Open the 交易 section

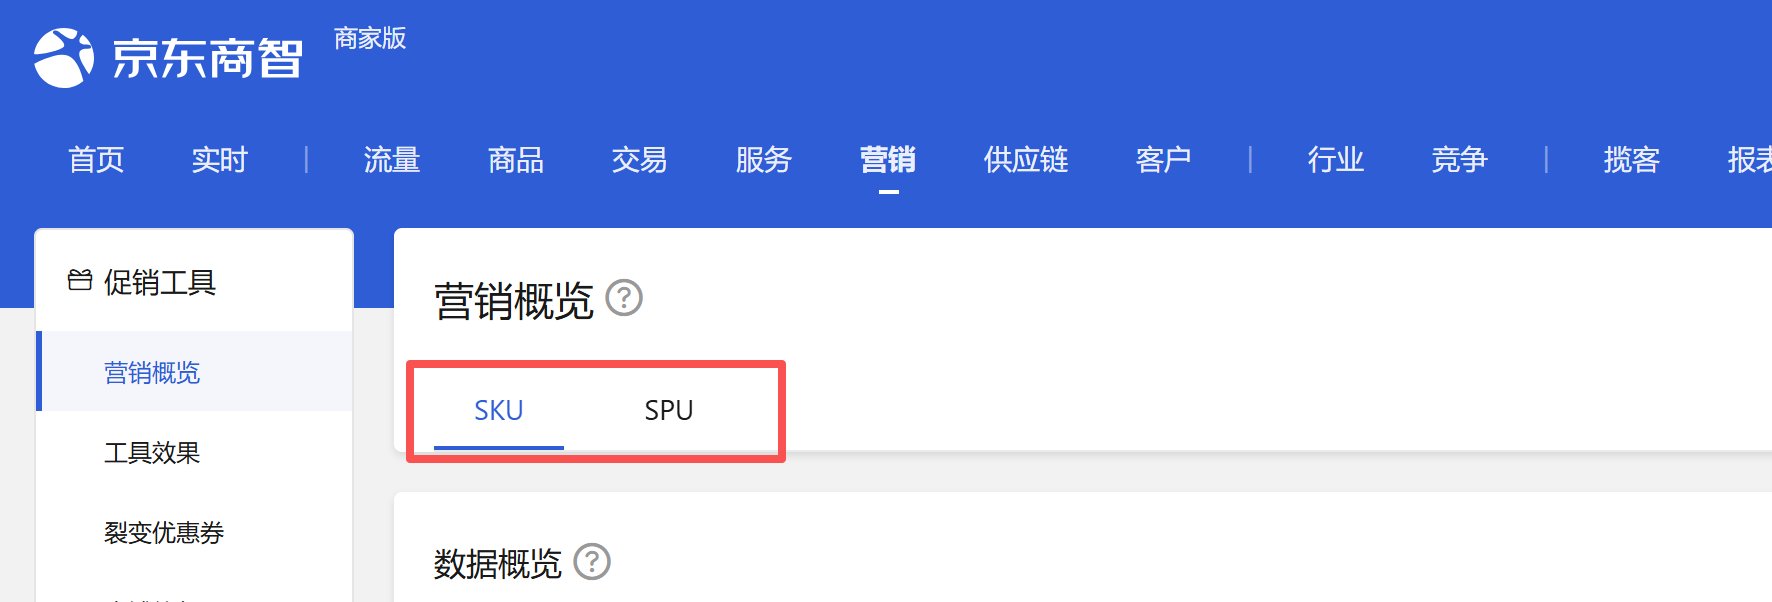coord(640,160)
